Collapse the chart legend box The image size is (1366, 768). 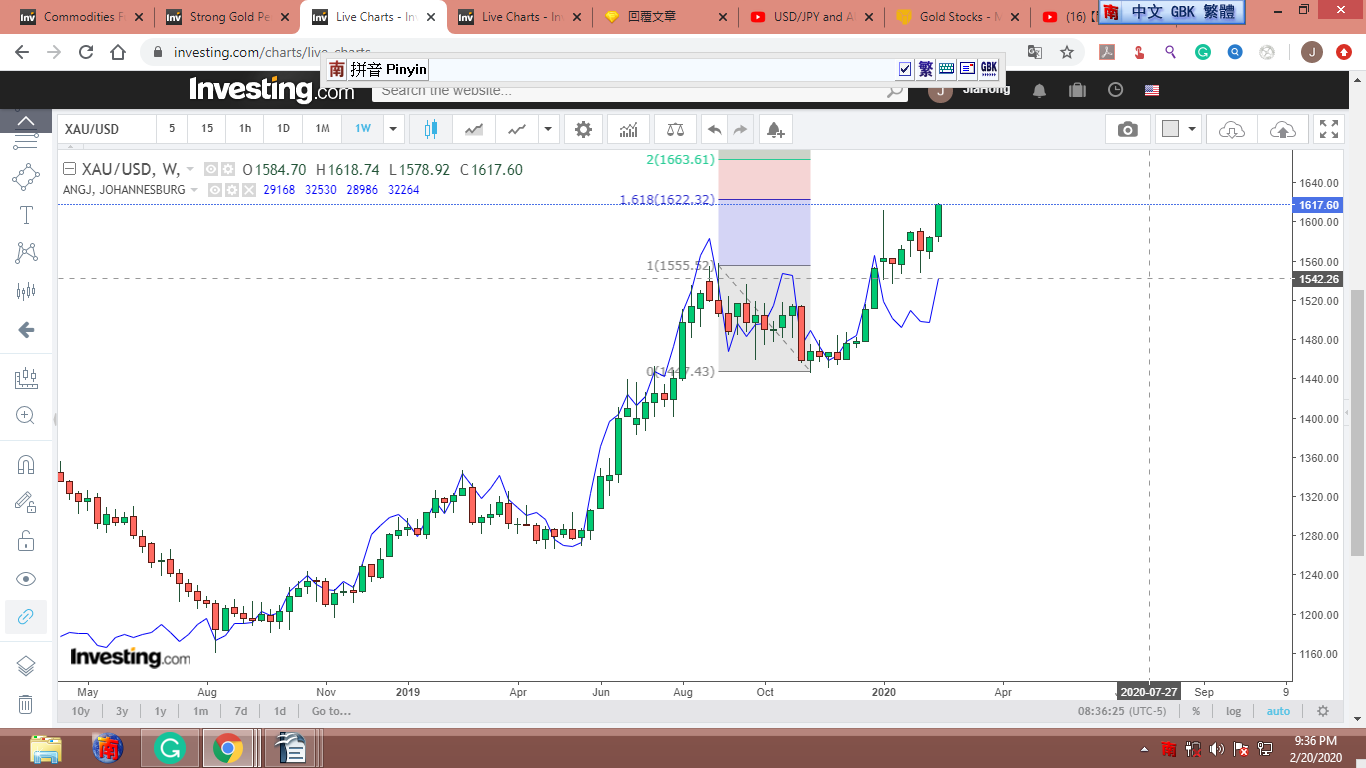coord(70,169)
